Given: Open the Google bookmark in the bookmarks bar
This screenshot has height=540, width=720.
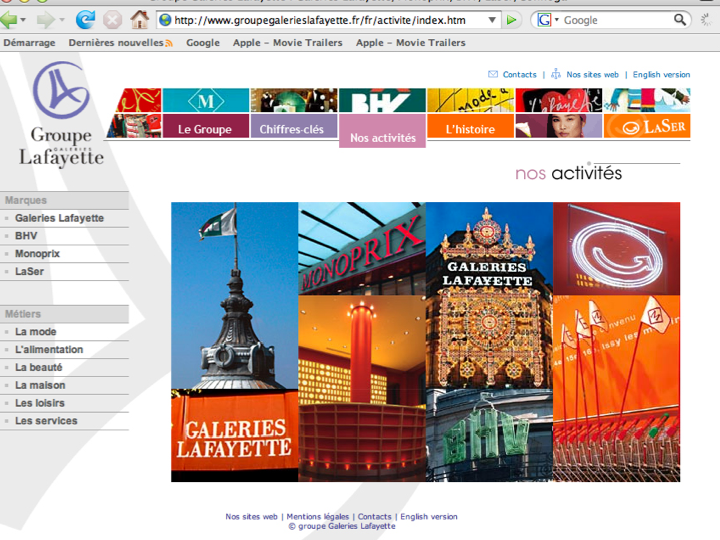Looking at the screenshot, I should click(202, 43).
